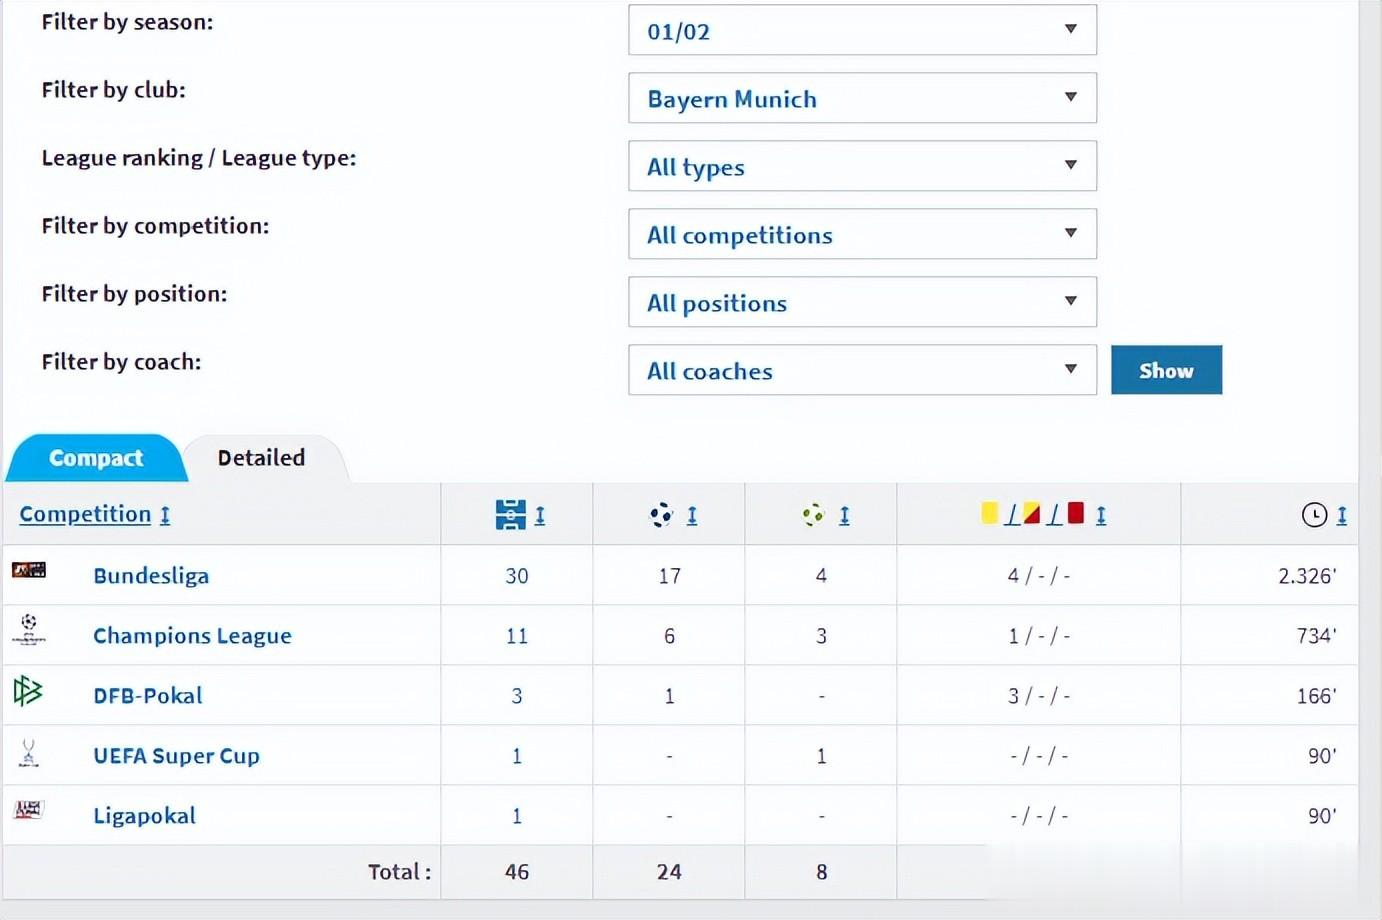
Task: Click the minutes played clock icon
Action: pos(1314,515)
